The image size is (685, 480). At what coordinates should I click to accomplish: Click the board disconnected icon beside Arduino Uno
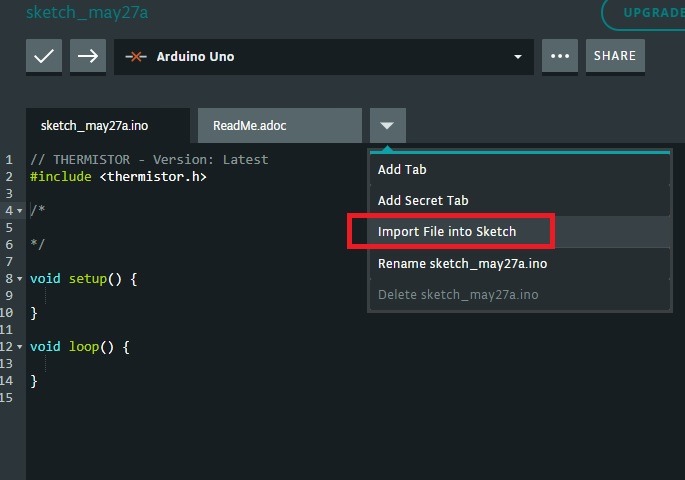(x=136, y=57)
